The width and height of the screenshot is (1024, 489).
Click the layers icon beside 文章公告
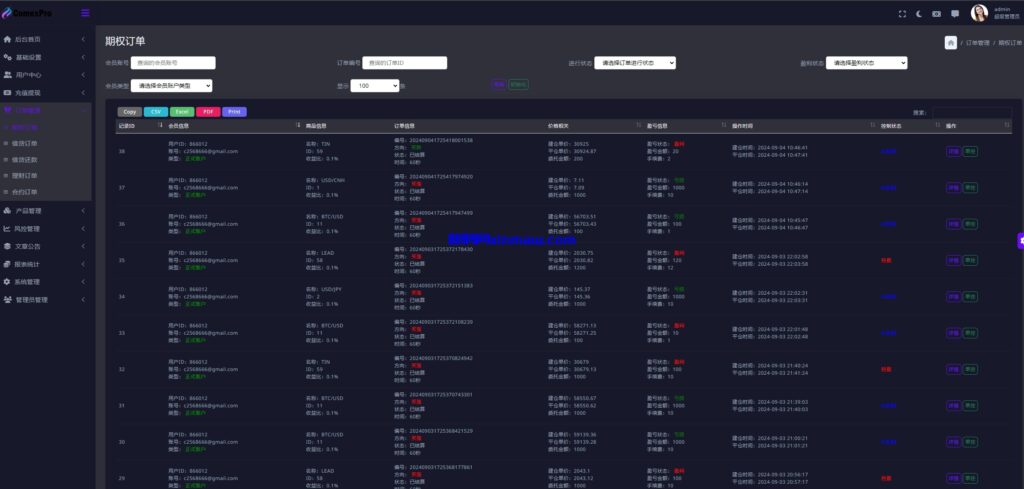pyautogui.click(x=7, y=246)
